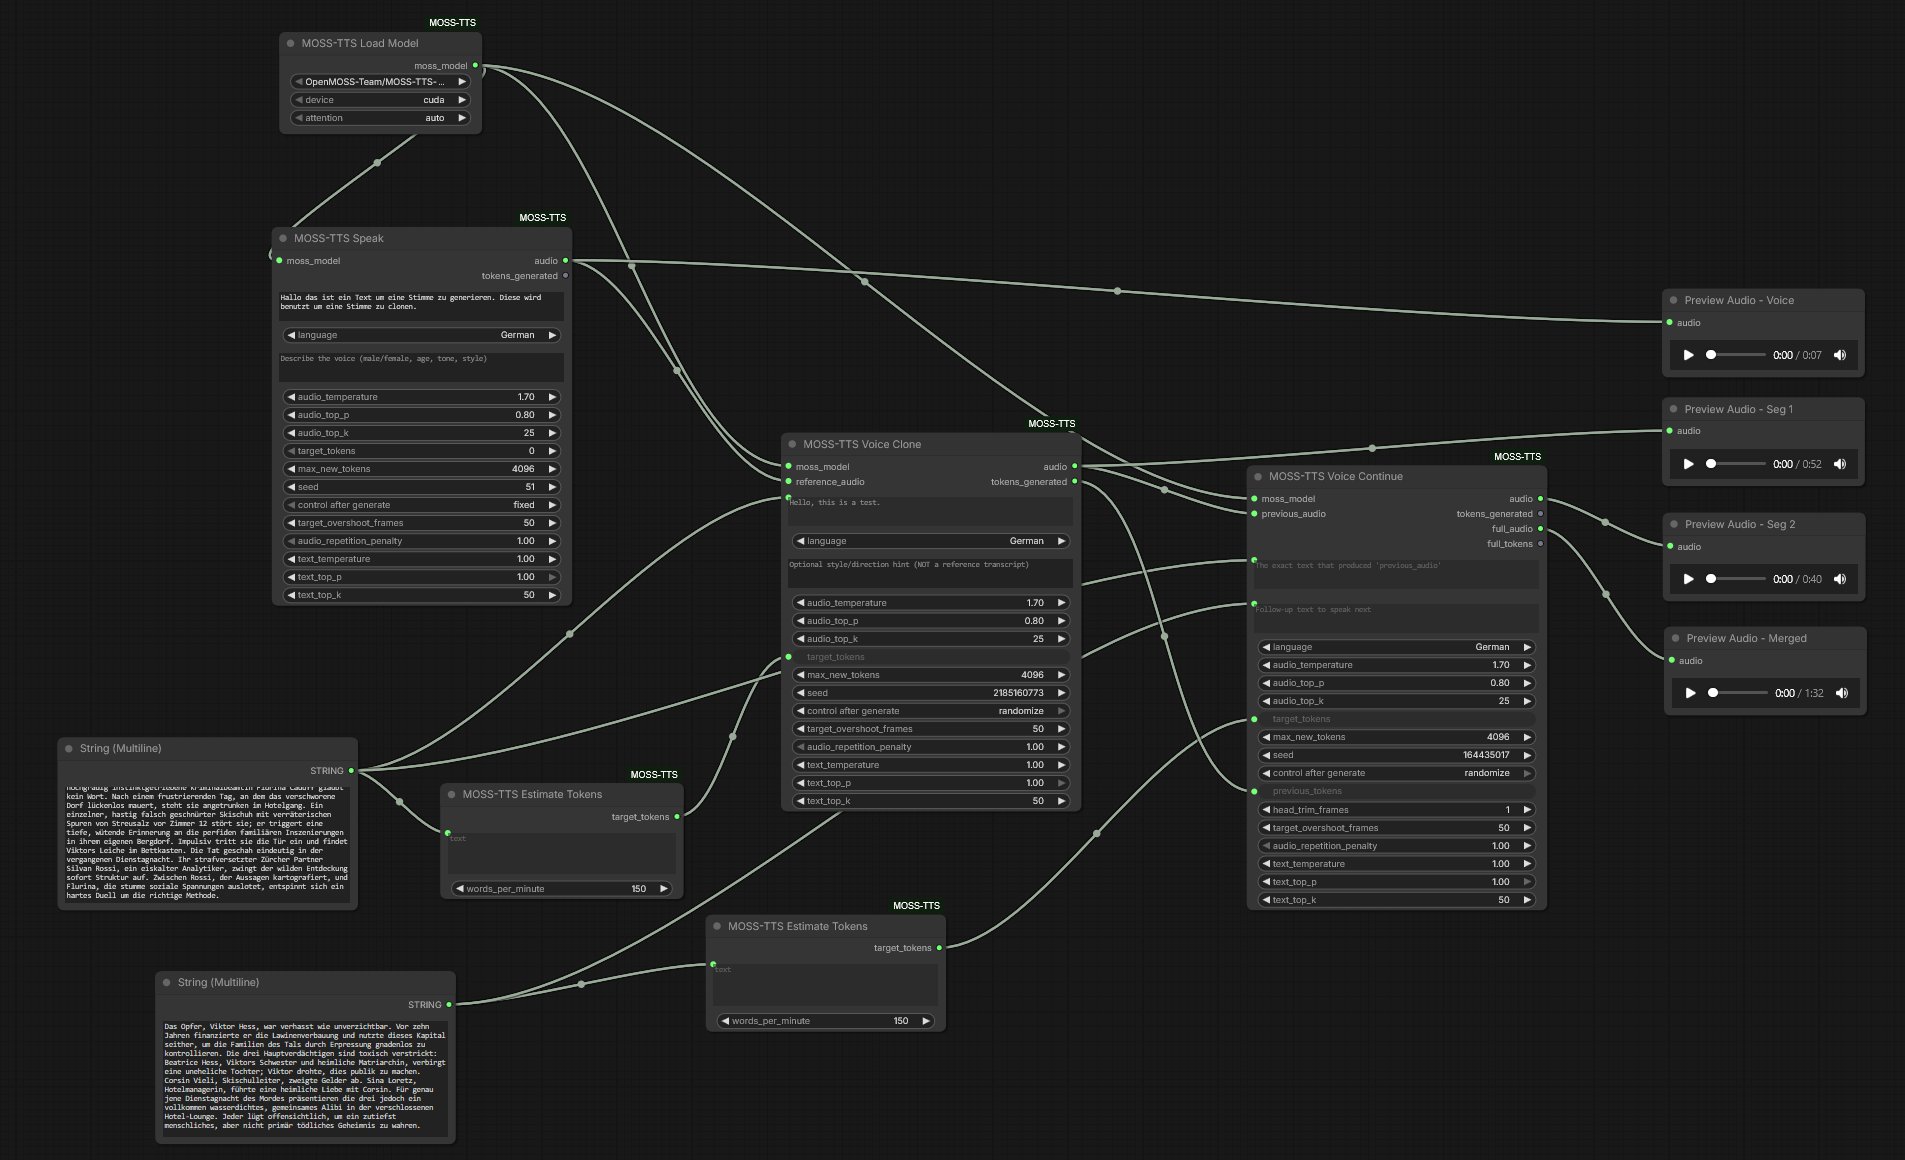Click the seek slider in Preview Audio - Seg 1

tap(1735, 464)
